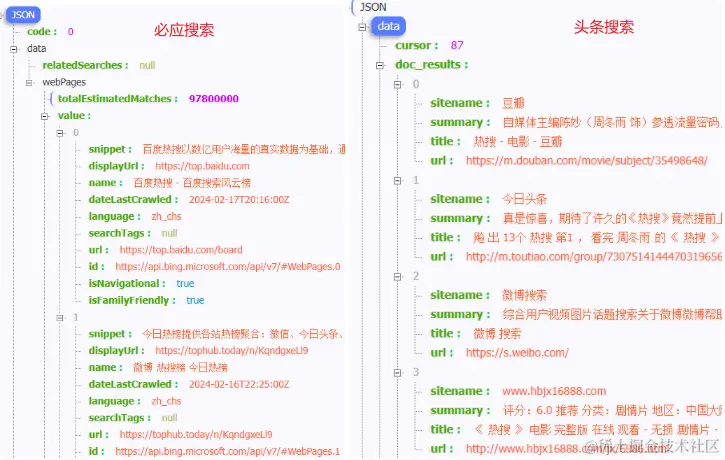Viewport: 725px width, 460px height.
Task: Collapse doc_results item 3
Action: click(398, 373)
